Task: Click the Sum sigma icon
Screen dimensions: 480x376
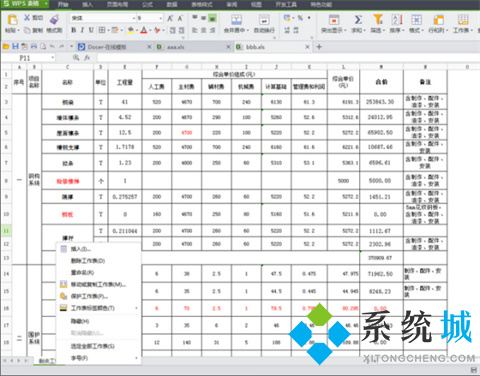Action: point(358,19)
